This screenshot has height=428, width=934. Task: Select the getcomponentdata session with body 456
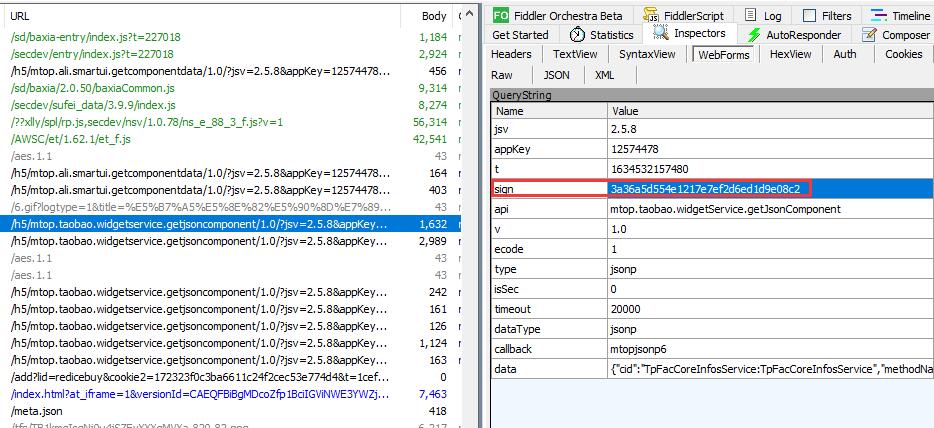(229, 71)
